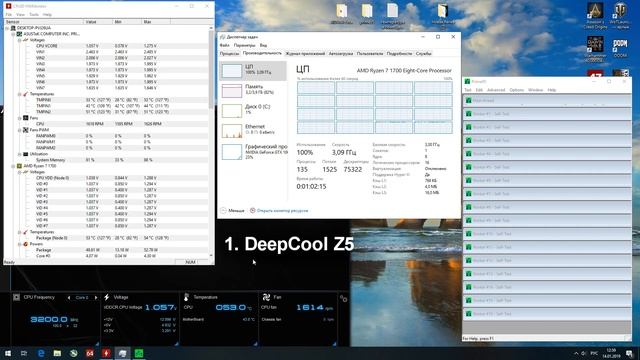Open Файл menu in Task Manager
Viewport: 640px width, 360px height.
tap(224, 45)
